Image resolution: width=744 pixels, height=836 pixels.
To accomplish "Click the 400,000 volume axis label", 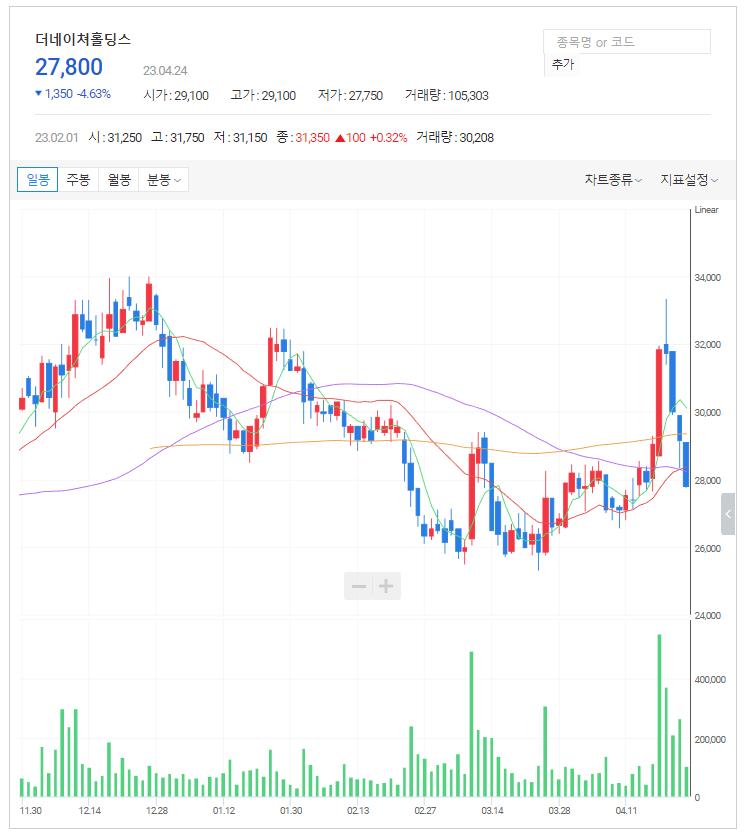I will pos(710,680).
